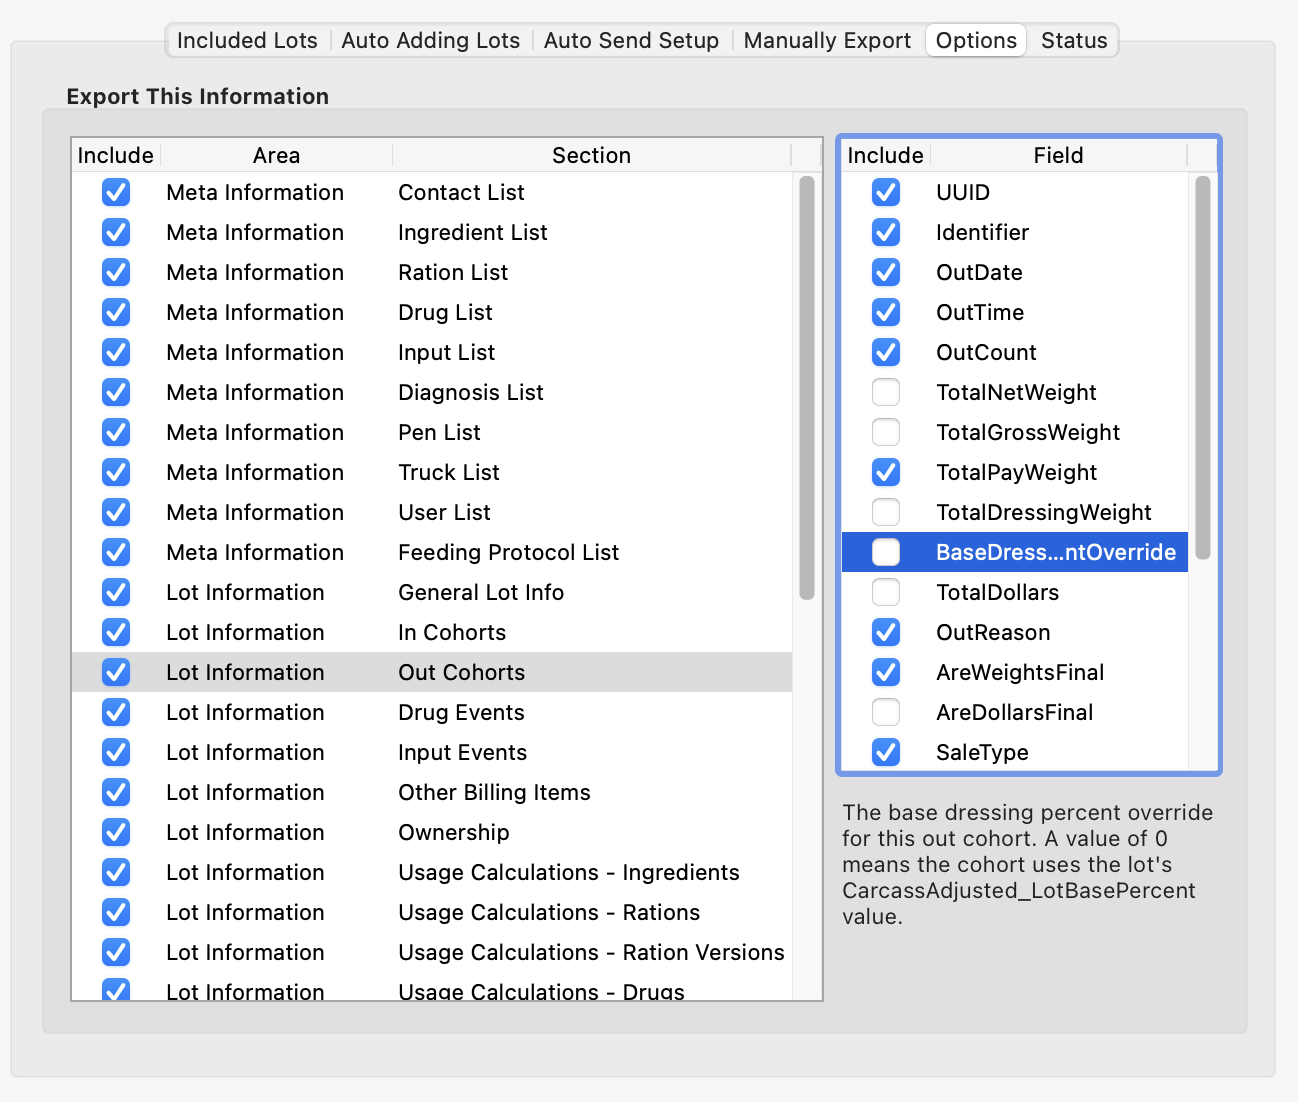1298x1102 pixels.
Task: Select the In Cohorts section row
Action: 432,632
